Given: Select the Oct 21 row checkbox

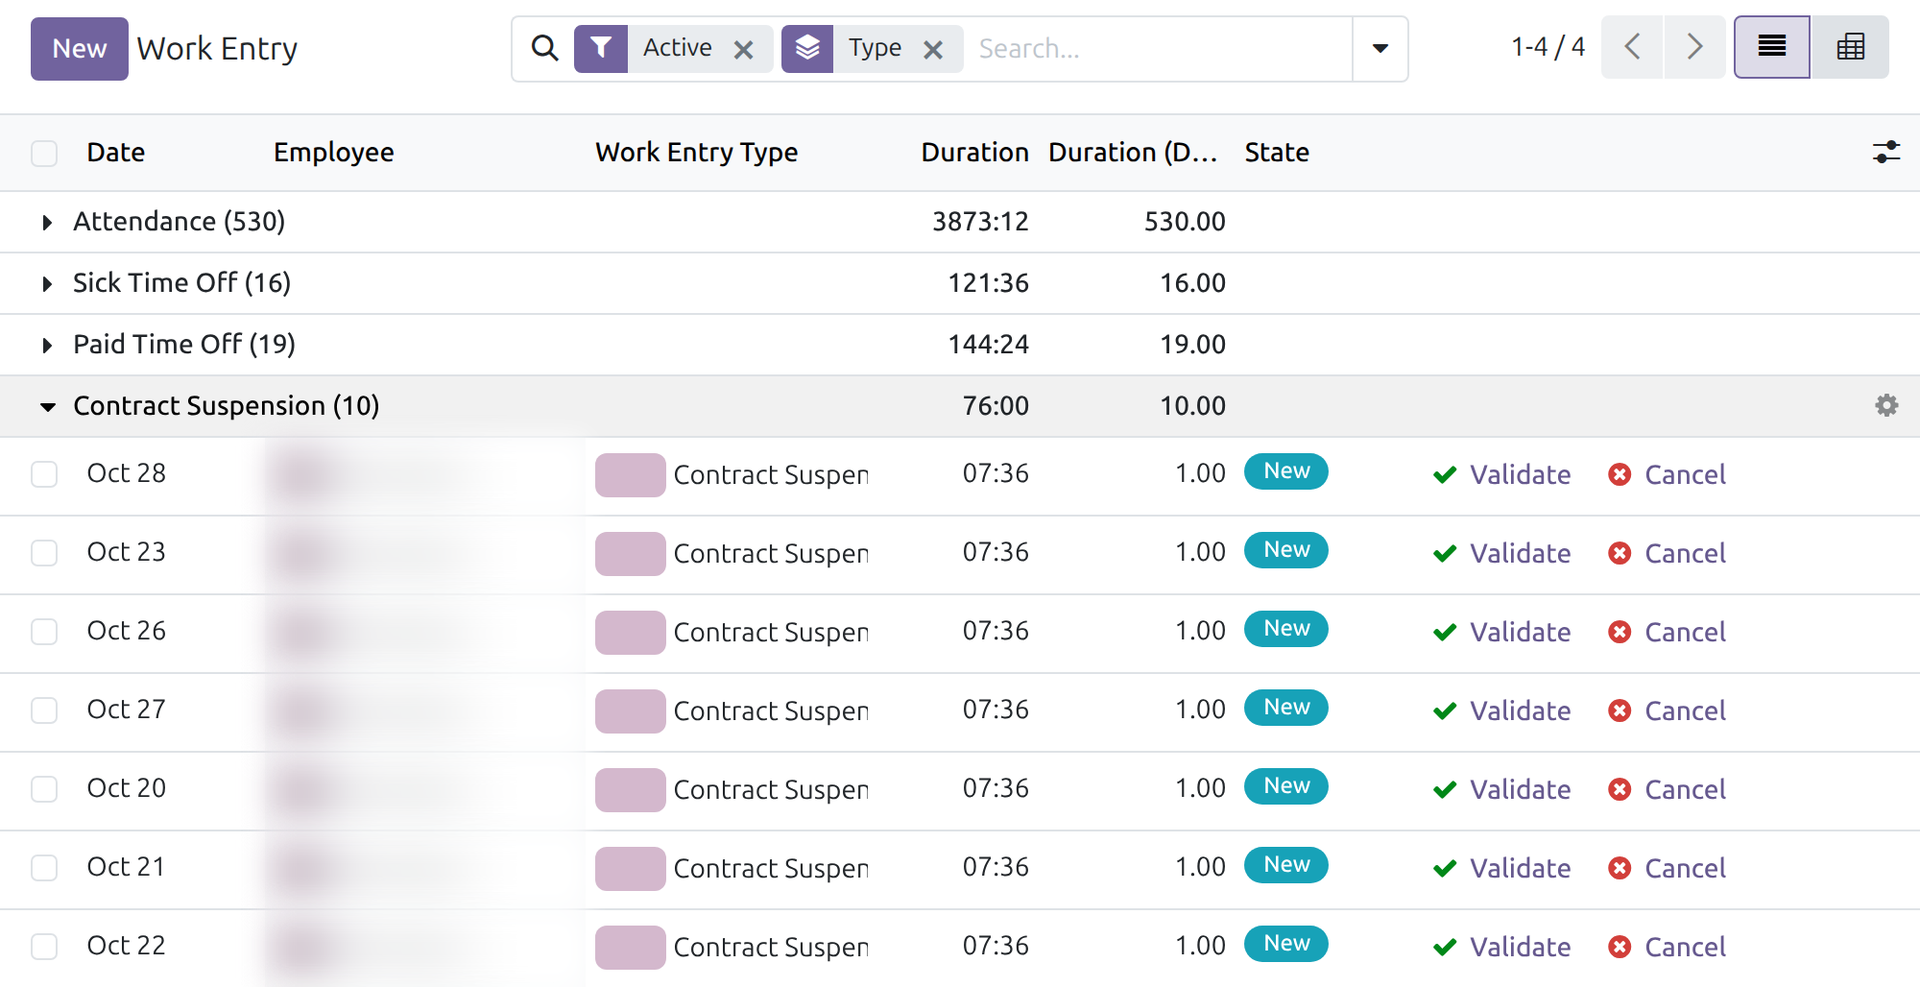Looking at the screenshot, I should tap(44, 868).
